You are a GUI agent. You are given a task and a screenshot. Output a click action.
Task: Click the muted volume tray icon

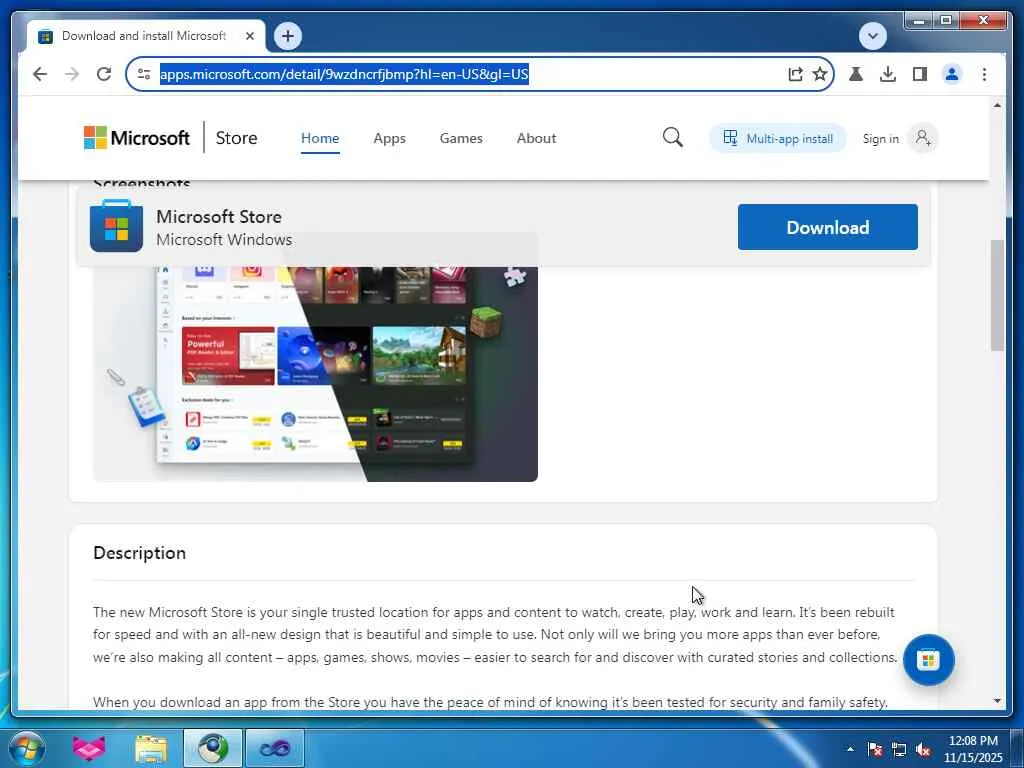point(924,749)
